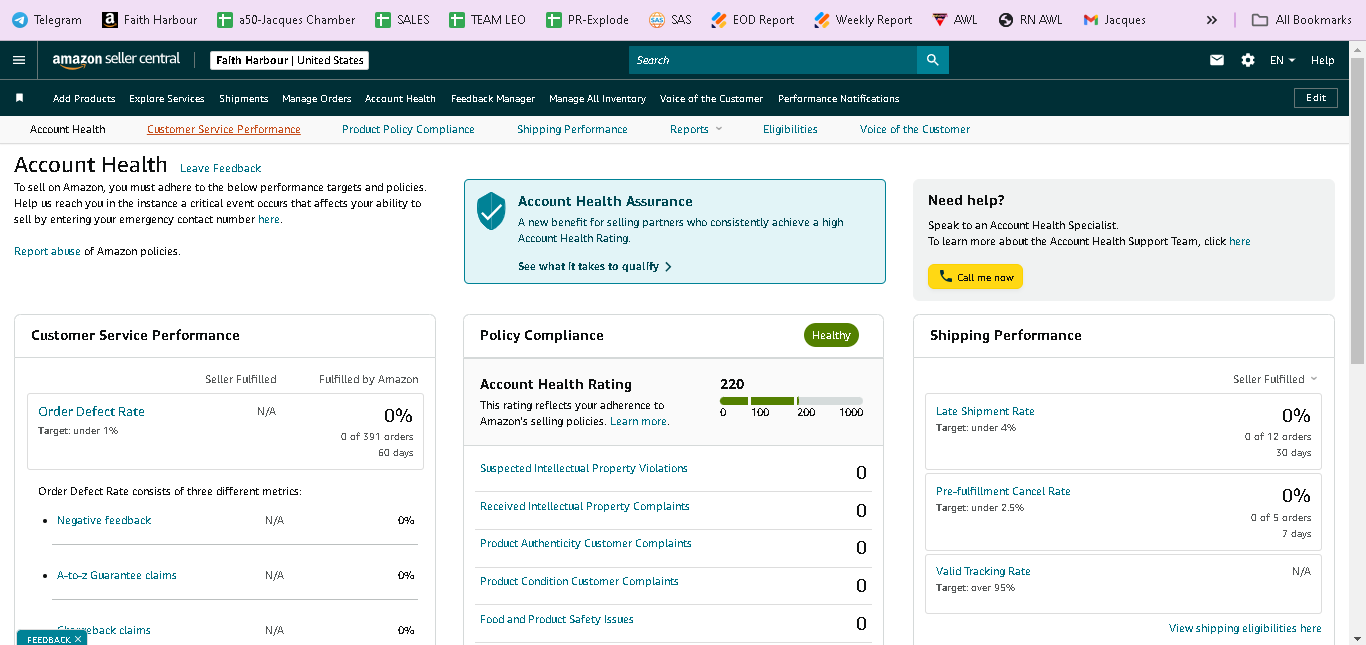The width and height of the screenshot is (1366, 645).
Task: Click the Call me now button
Action: [975, 277]
